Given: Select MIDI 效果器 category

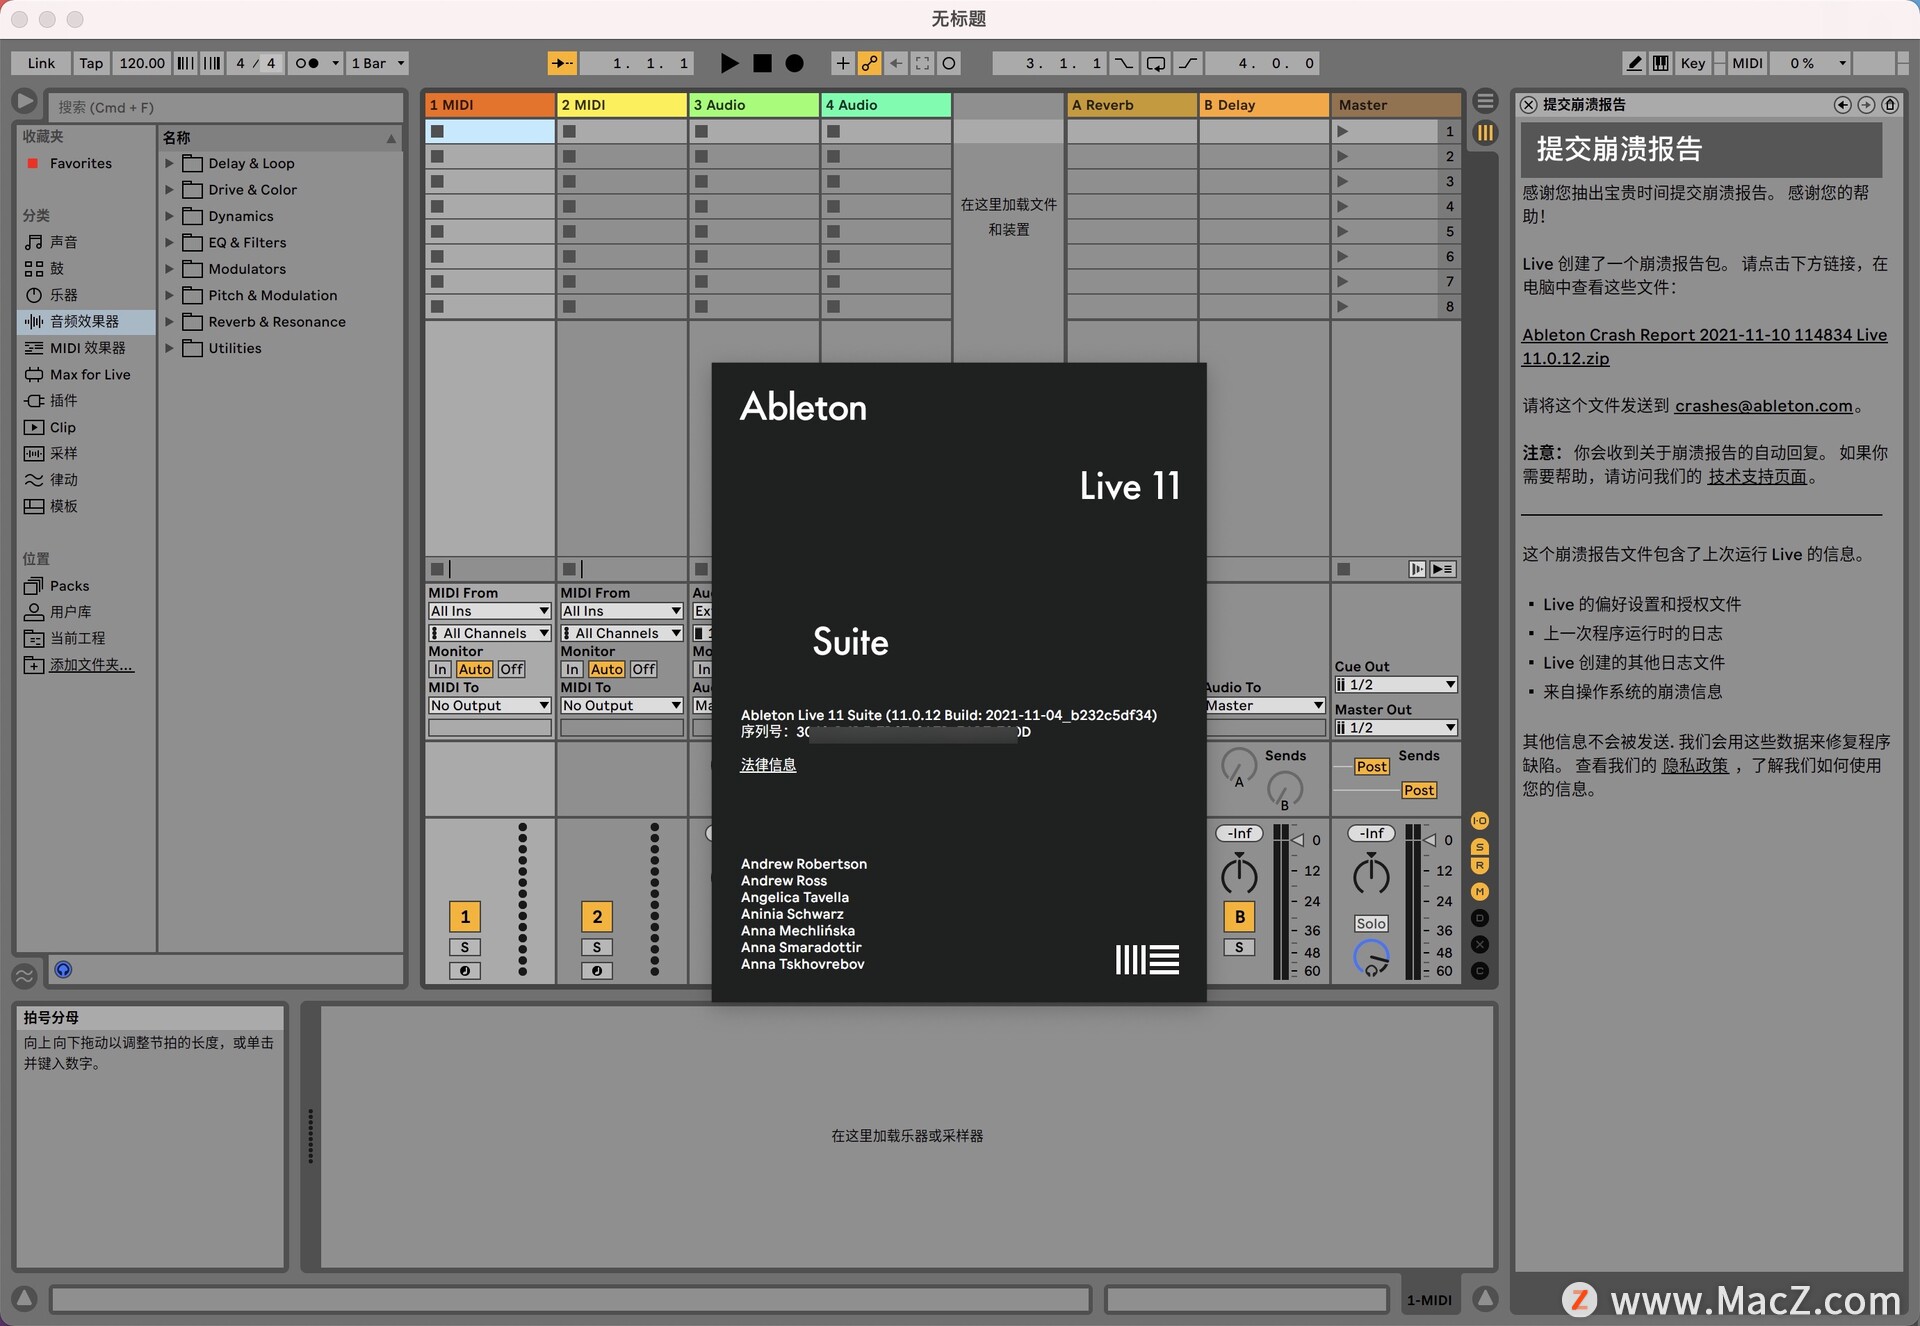Looking at the screenshot, I should click(x=87, y=348).
